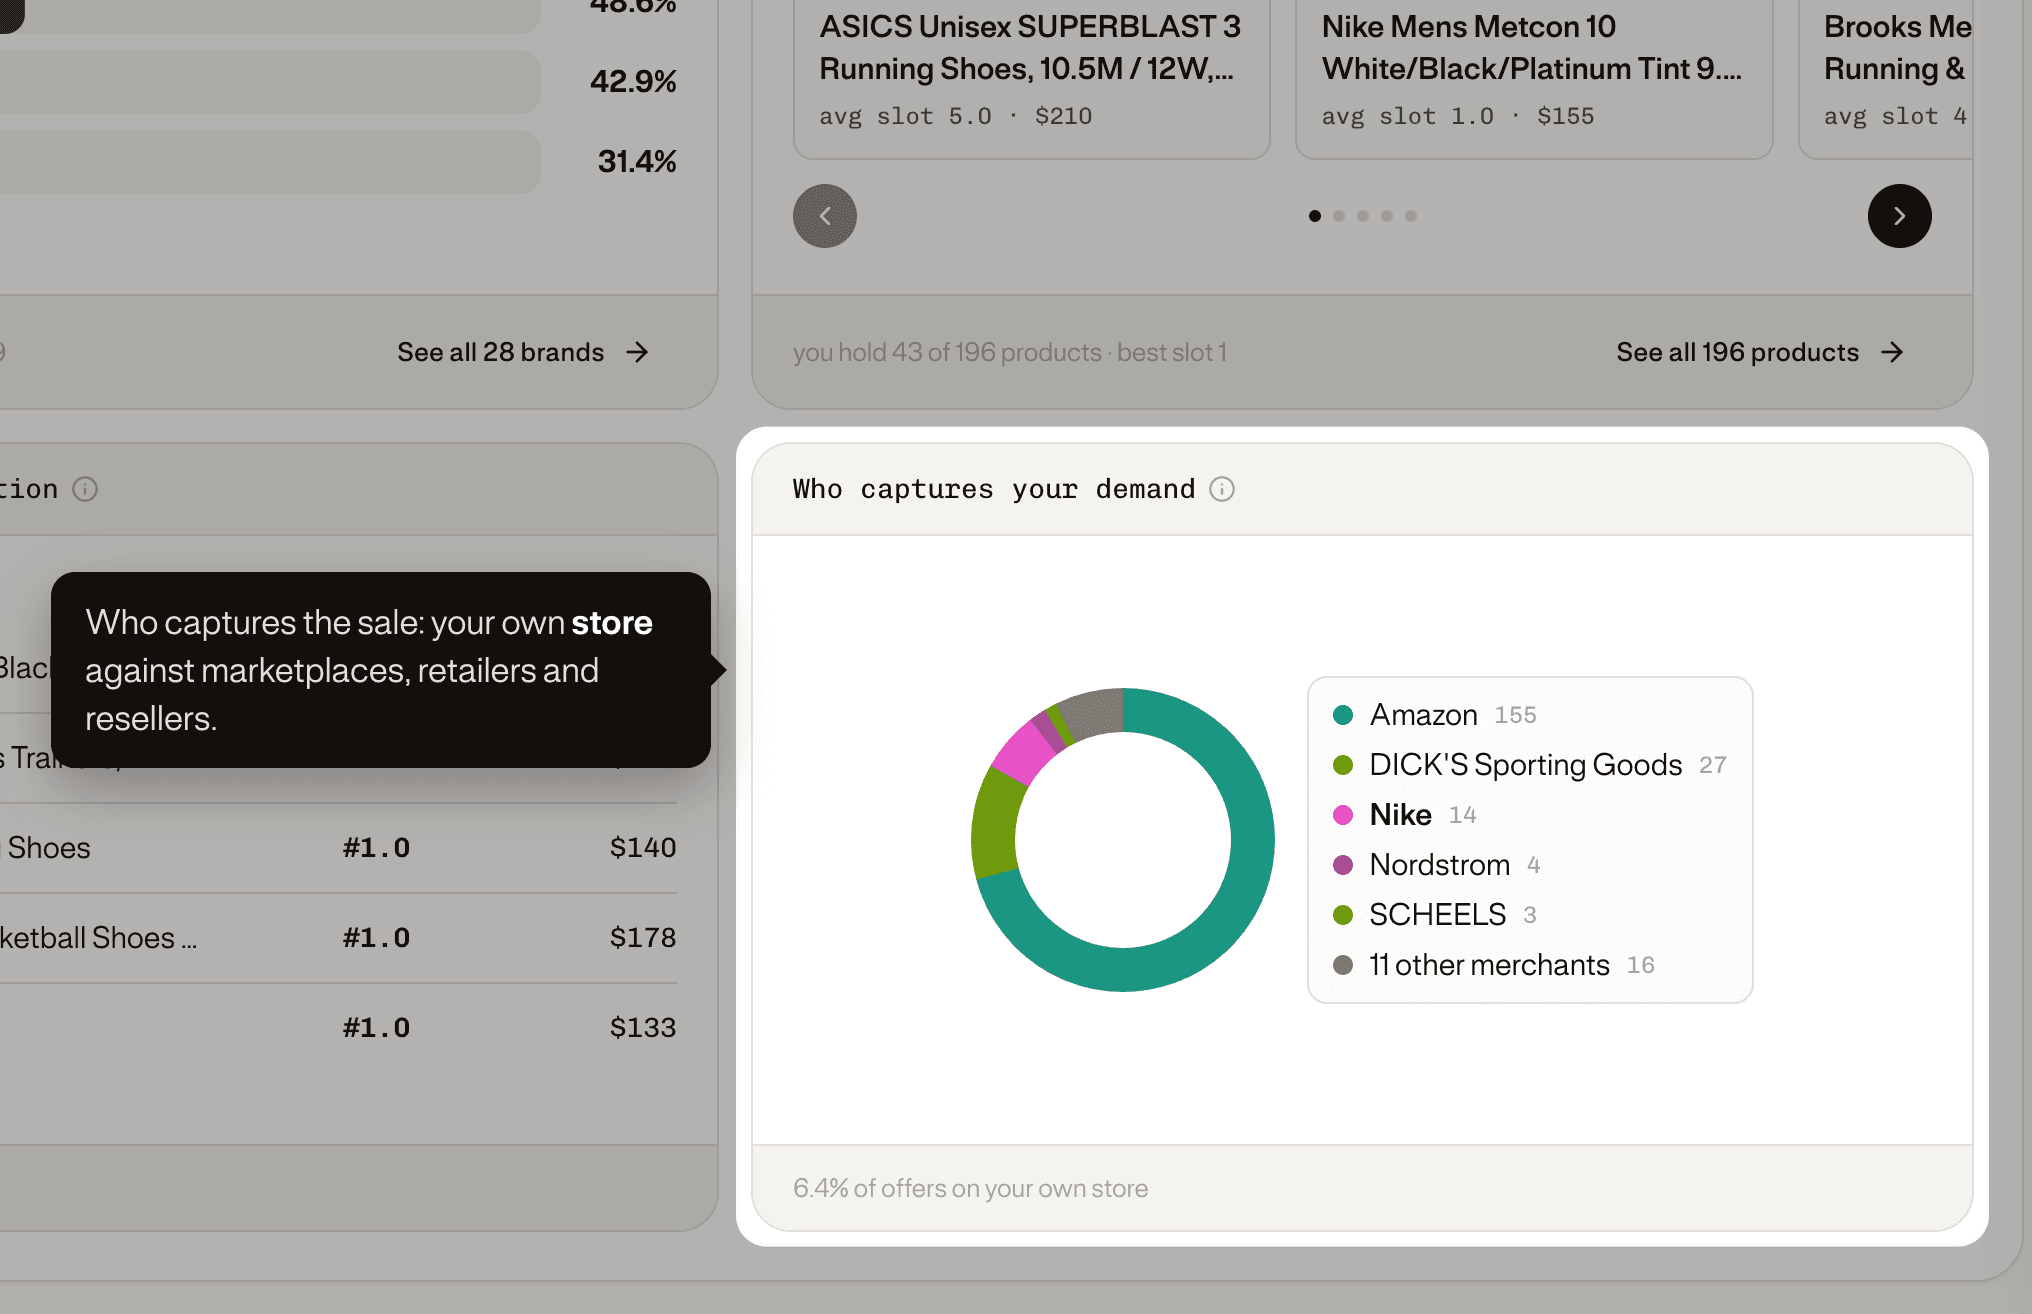This screenshot has width=2032, height=1314.
Task: Click the $133 price cell
Action: 643,1028
